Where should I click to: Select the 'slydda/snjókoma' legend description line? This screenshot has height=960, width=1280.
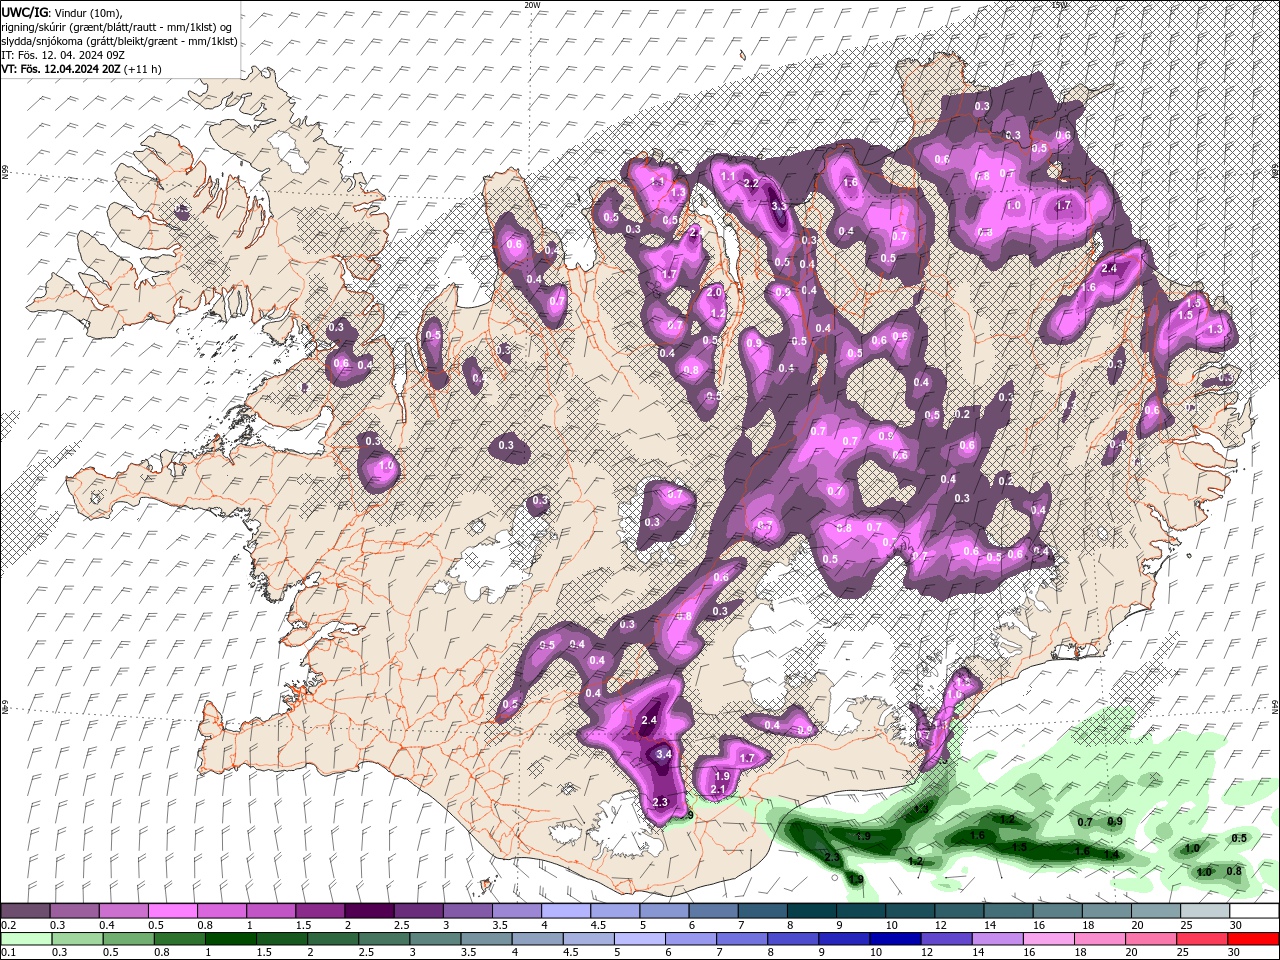[120, 41]
